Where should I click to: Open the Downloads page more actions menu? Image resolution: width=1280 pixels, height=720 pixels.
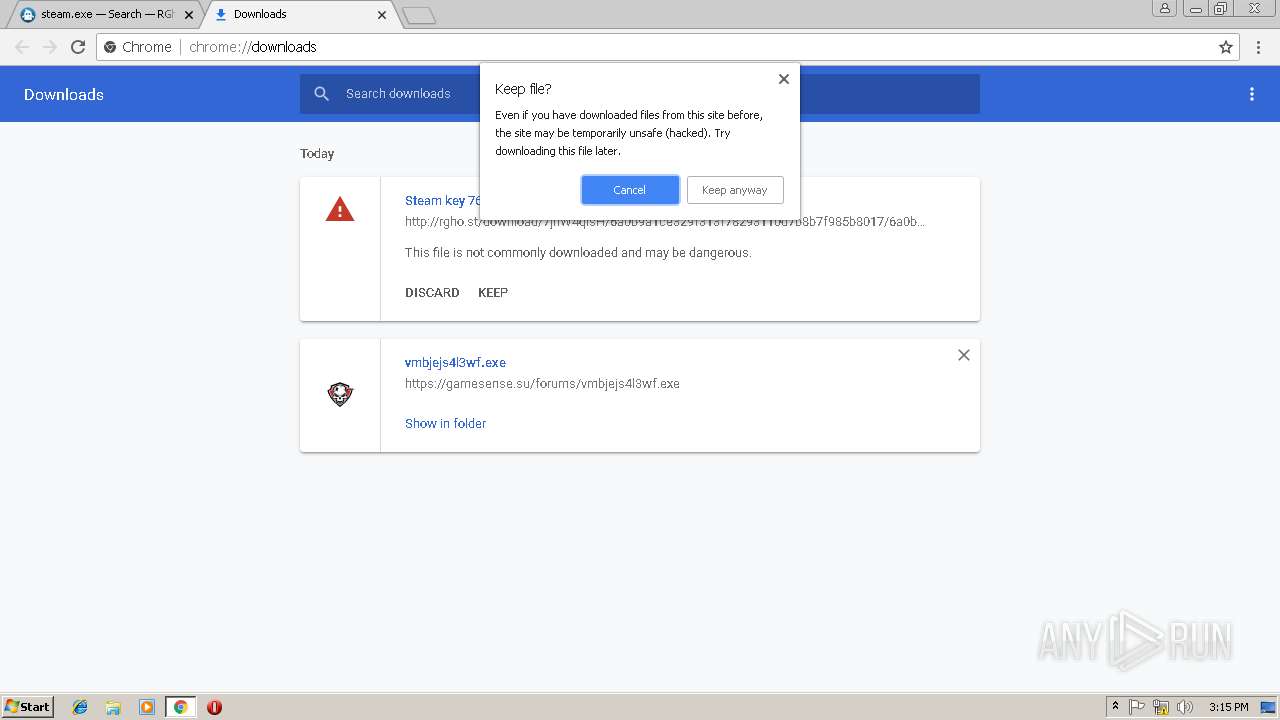pos(1252,94)
